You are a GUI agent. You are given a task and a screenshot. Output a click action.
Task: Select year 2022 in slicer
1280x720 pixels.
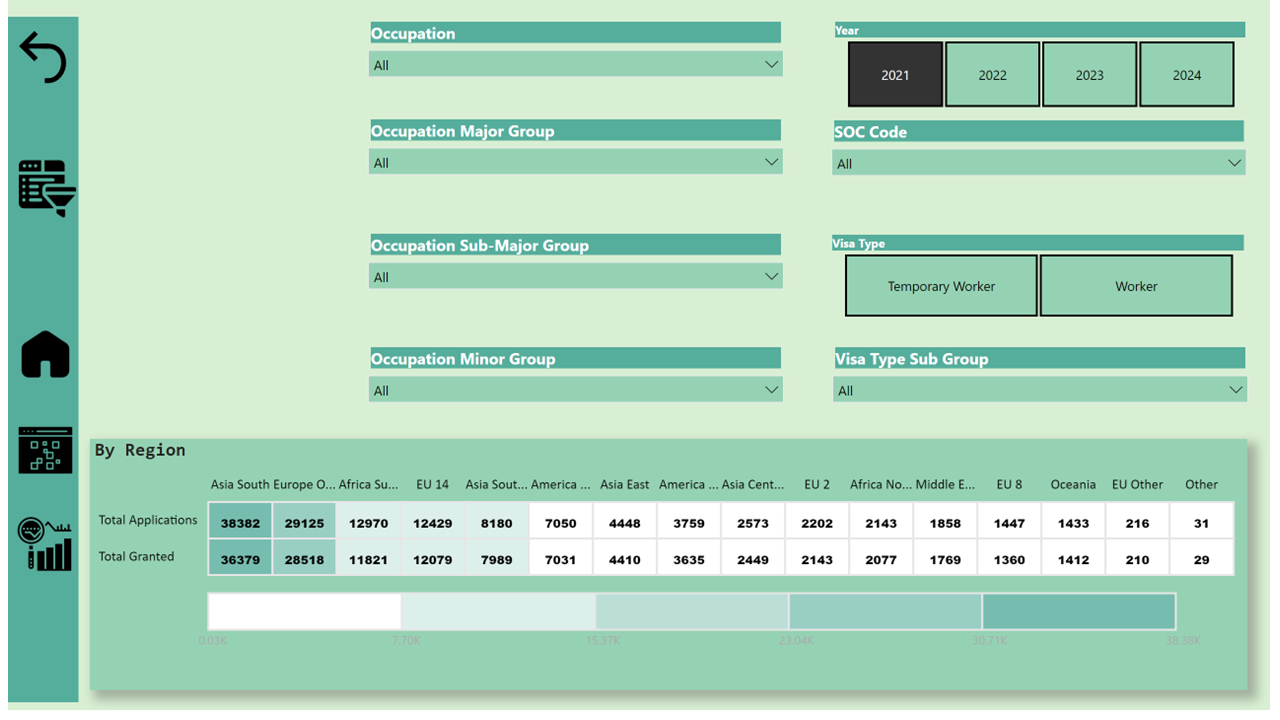tap(992, 75)
